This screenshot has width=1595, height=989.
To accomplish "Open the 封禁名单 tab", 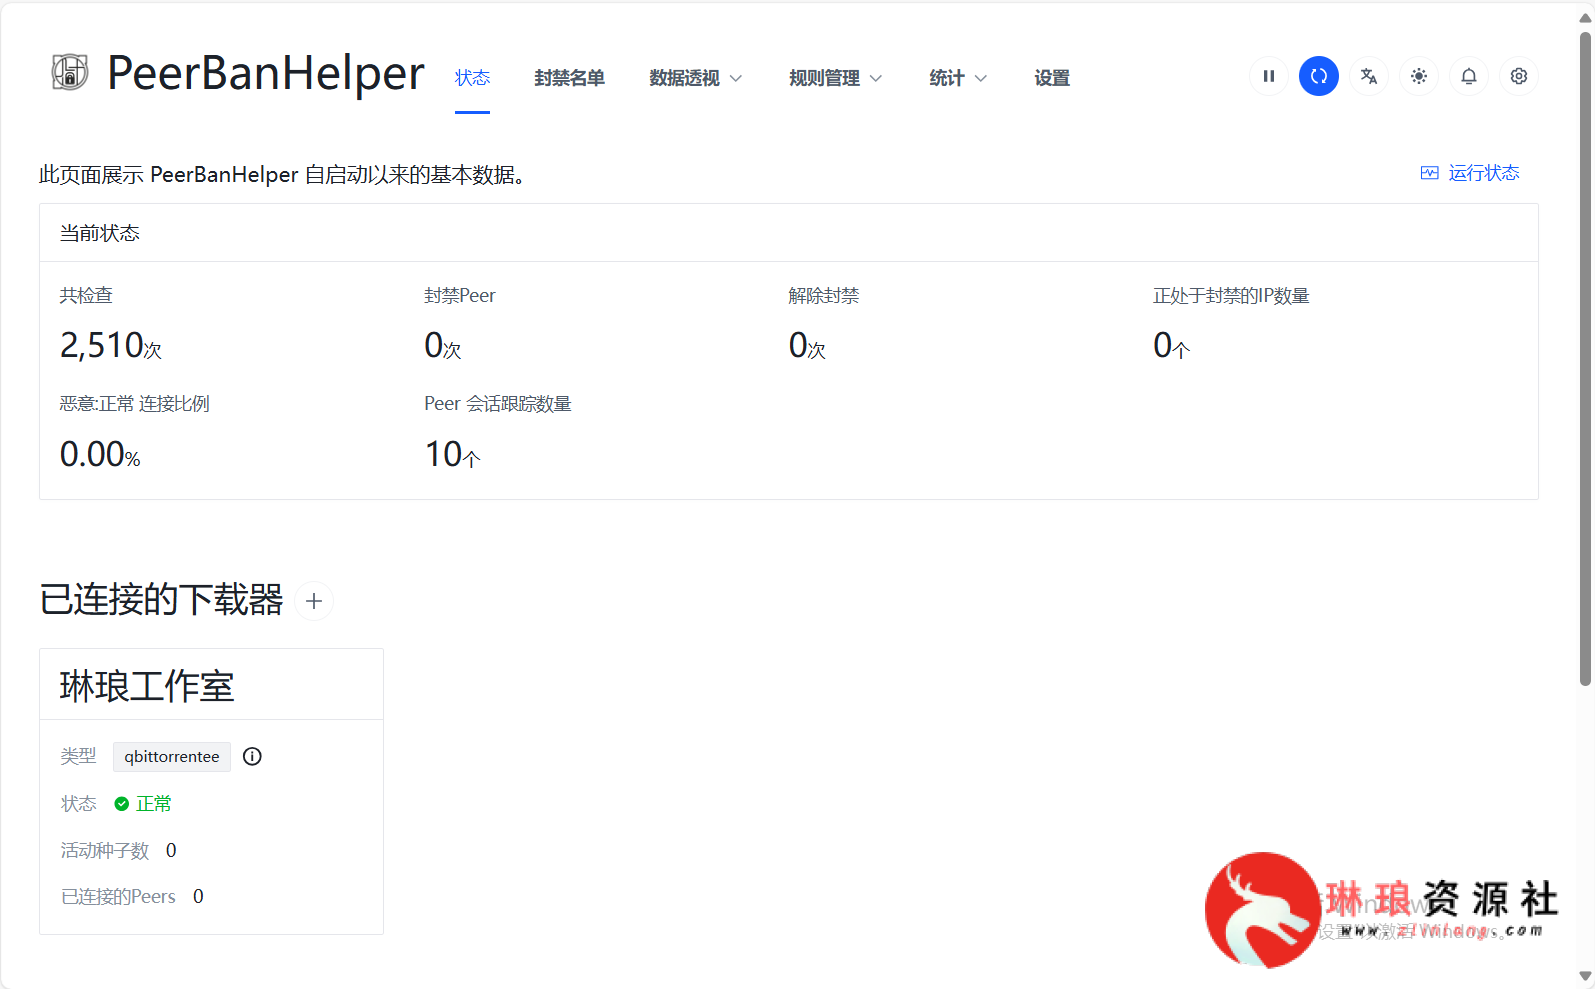I will click(570, 78).
